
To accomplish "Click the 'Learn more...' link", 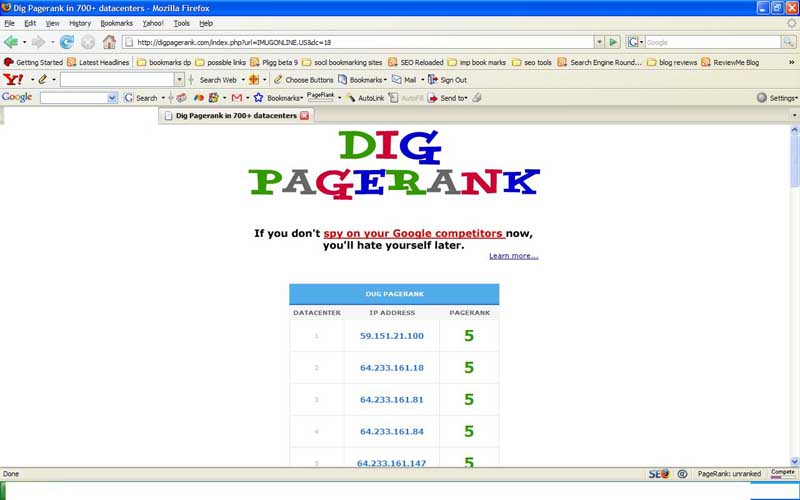I will pos(514,256).
